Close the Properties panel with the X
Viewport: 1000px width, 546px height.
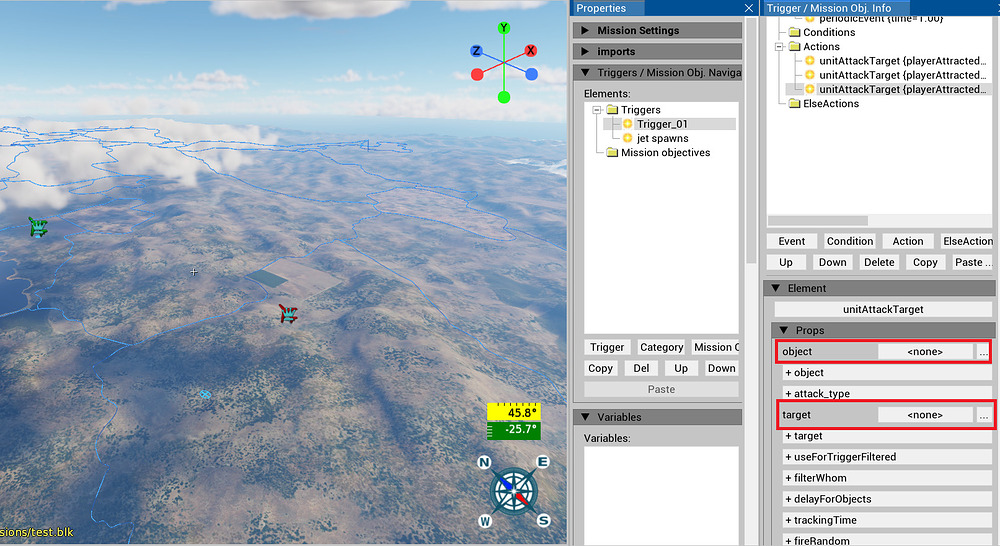(749, 8)
